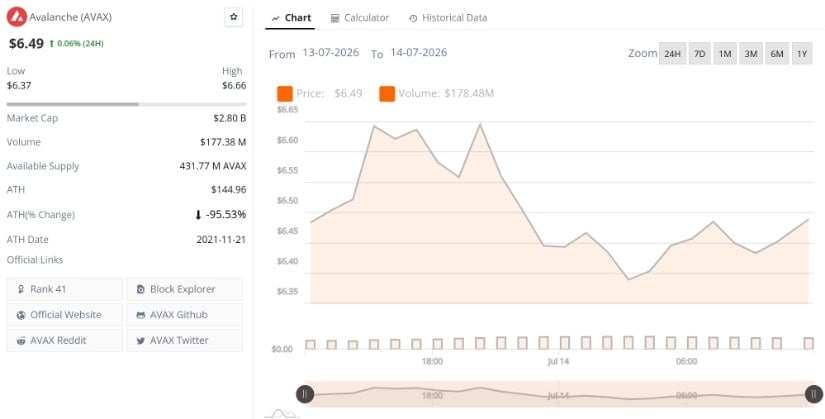Click the 06:00 chart axis label
The image size is (825, 419).
[x=687, y=362]
